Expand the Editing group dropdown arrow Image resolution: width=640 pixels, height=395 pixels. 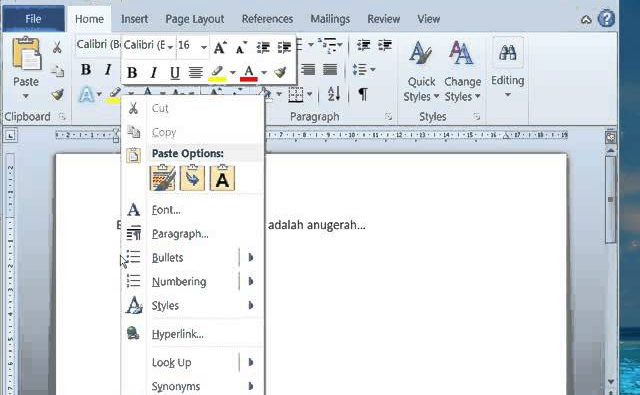pyautogui.click(x=508, y=95)
